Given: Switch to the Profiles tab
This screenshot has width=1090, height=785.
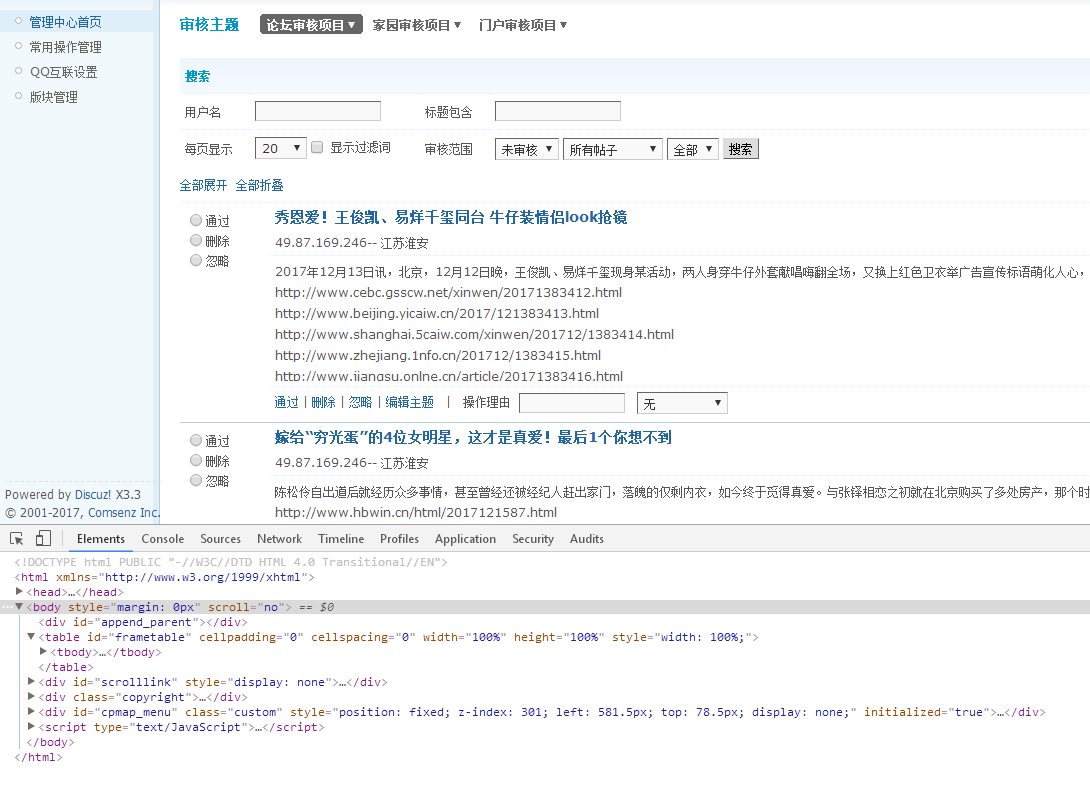Looking at the screenshot, I should 399,539.
